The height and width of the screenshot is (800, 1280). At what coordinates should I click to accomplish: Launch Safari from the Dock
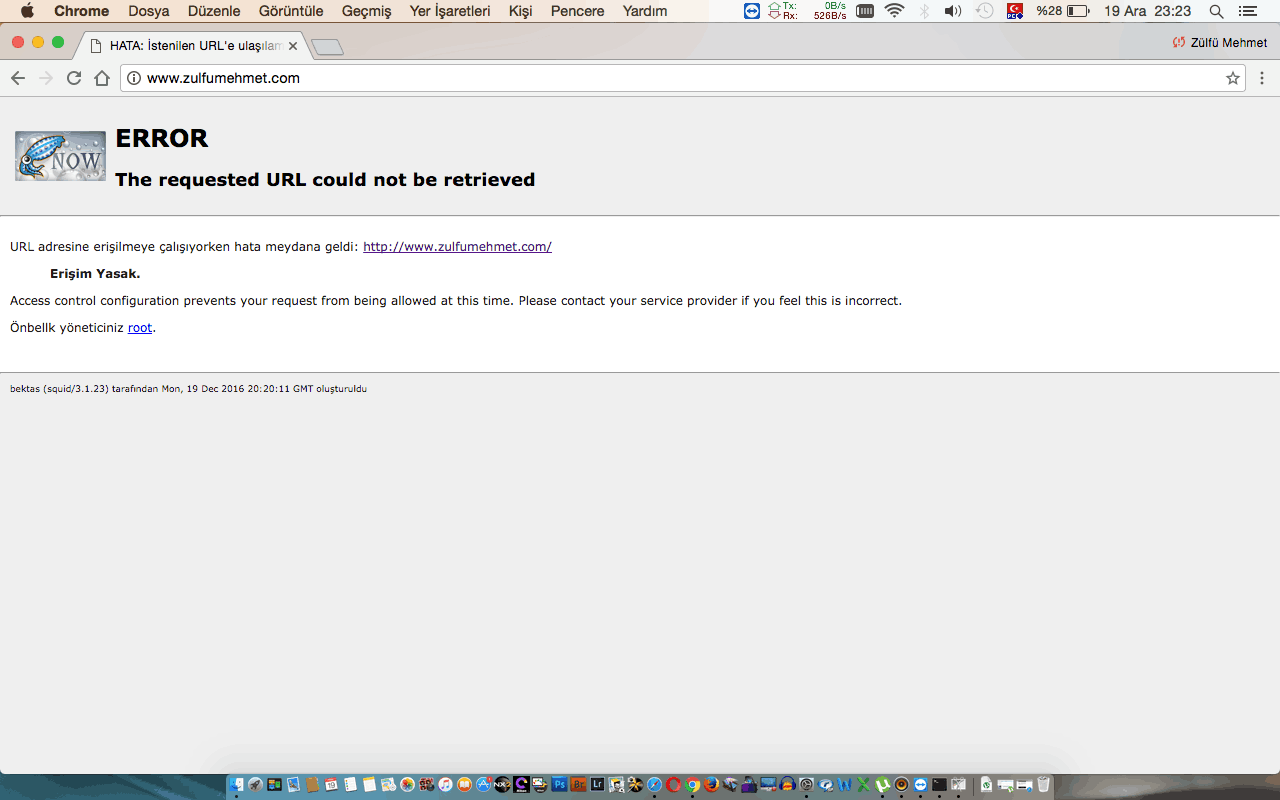pyautogui.click(x=654, y=785)
